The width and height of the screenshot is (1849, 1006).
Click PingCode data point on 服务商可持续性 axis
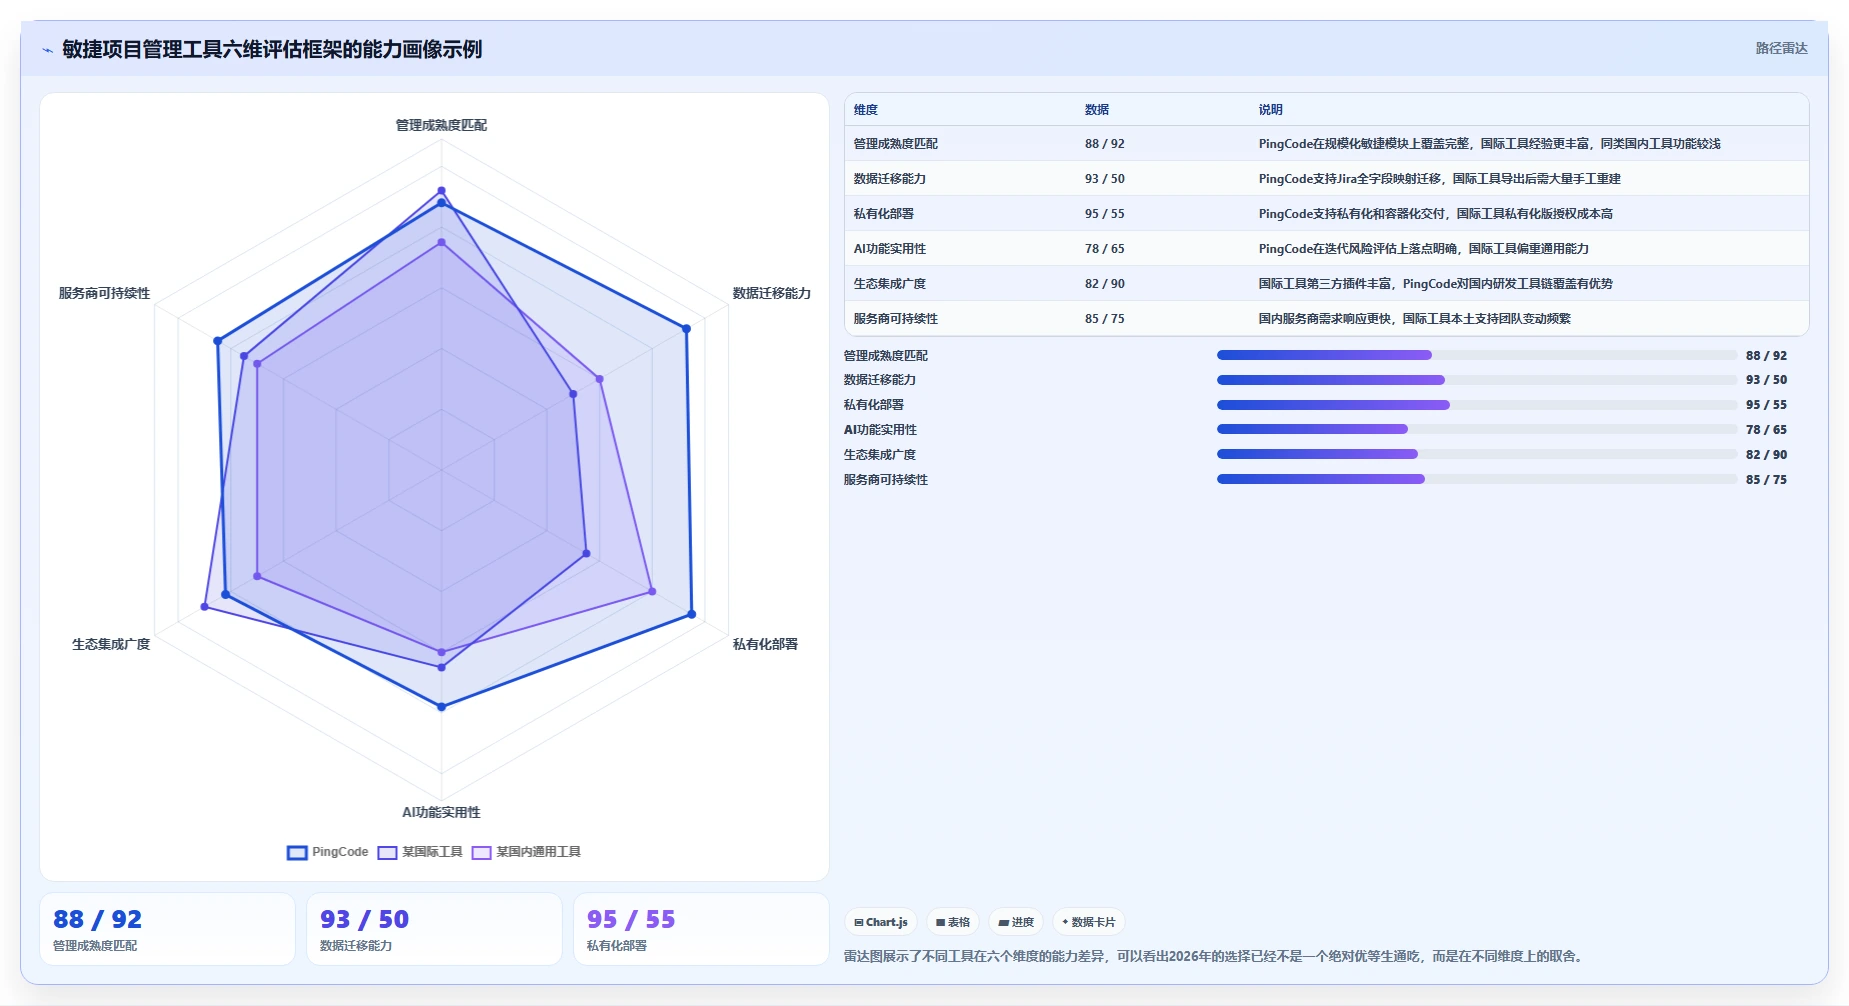pyautogui.click(x=218, y=341)
